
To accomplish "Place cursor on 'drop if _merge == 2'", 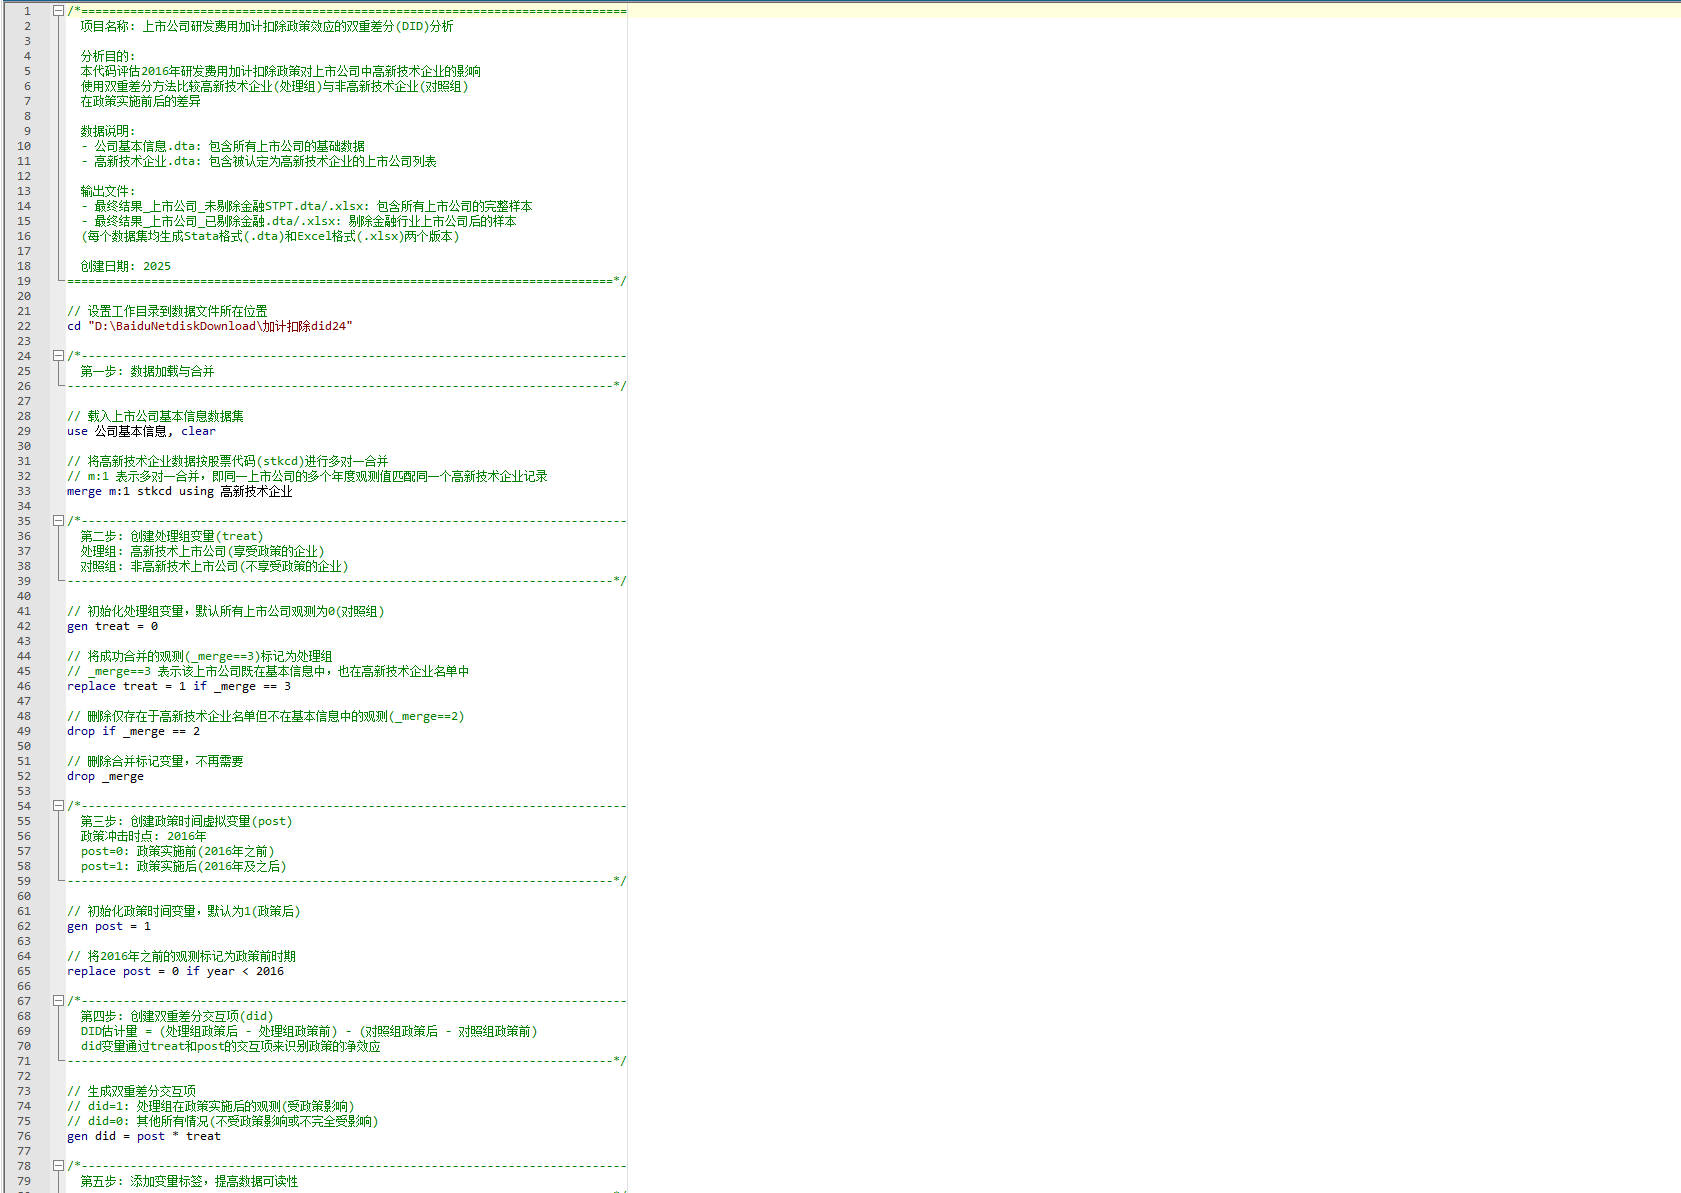I will (x=133, y=731).
